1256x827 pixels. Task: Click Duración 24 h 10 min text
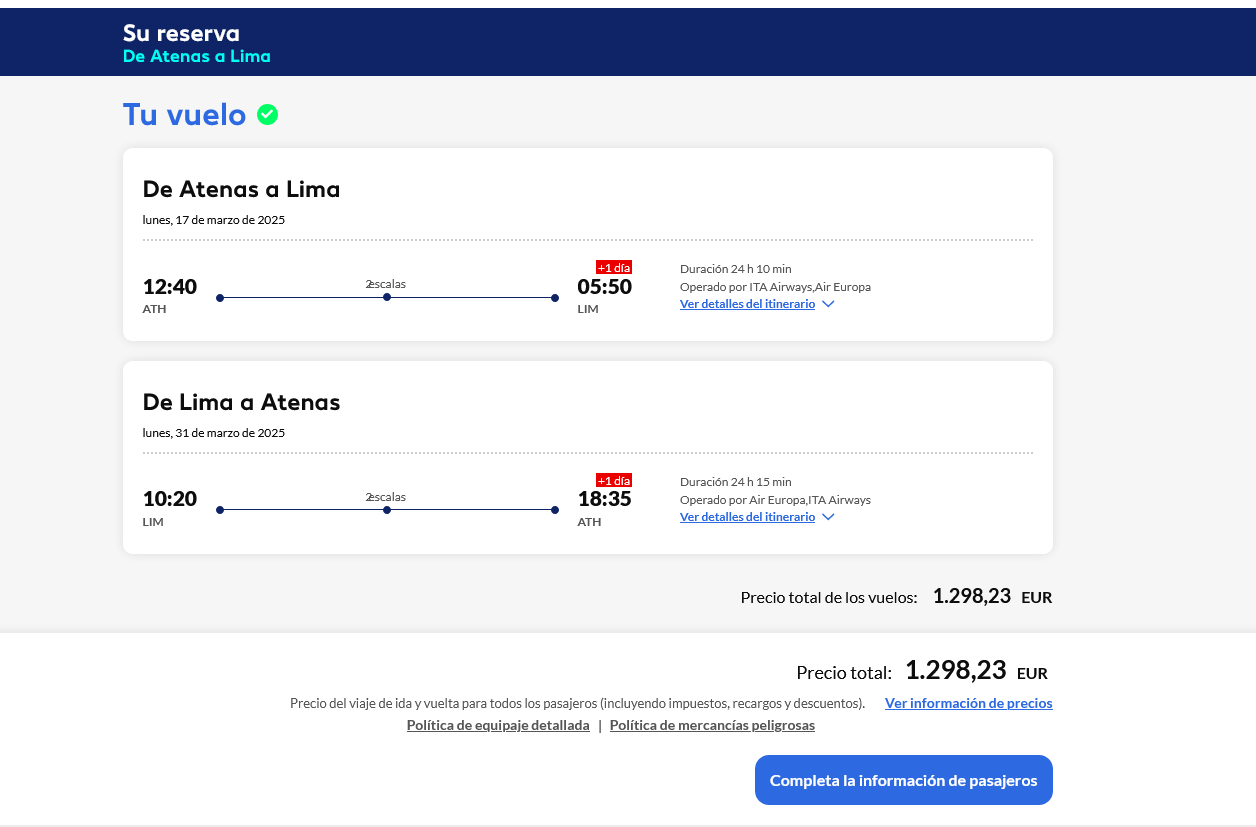pos(736,268)
